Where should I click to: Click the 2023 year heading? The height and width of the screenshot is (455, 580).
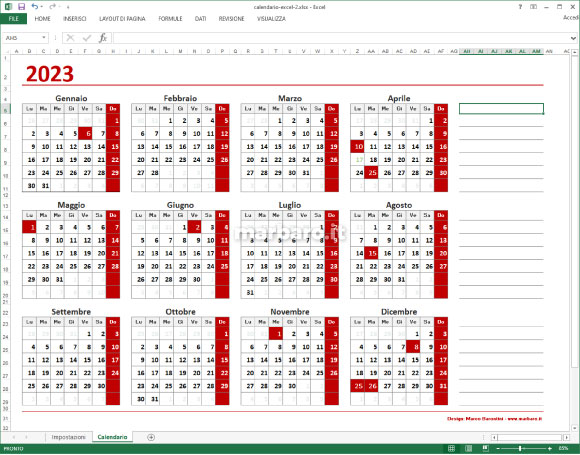point(50,74)
